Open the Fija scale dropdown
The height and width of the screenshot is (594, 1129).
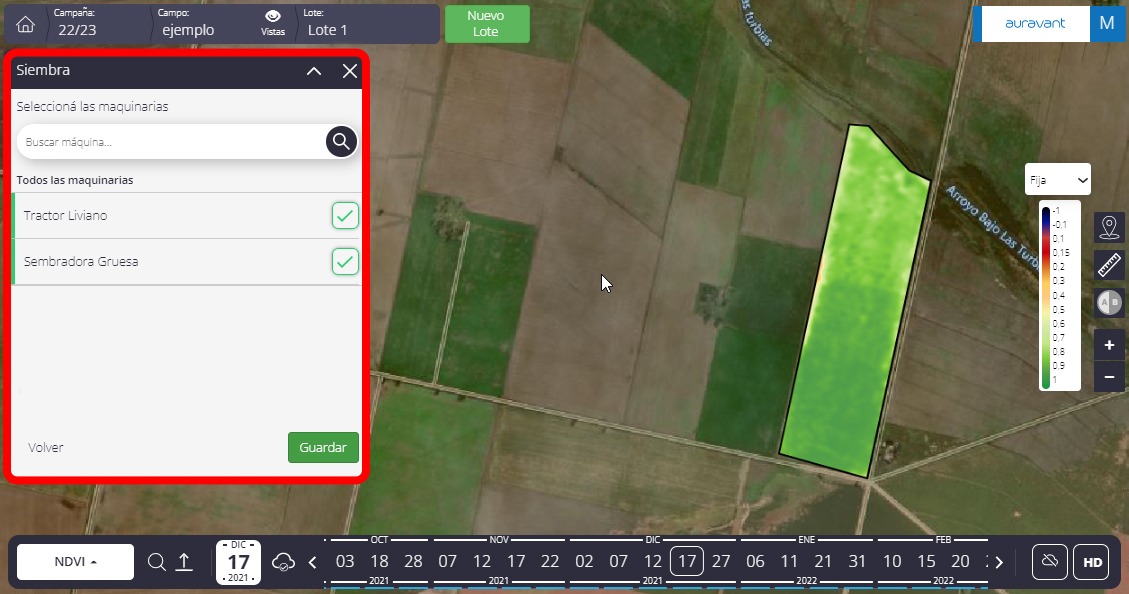pos(1058,180)
